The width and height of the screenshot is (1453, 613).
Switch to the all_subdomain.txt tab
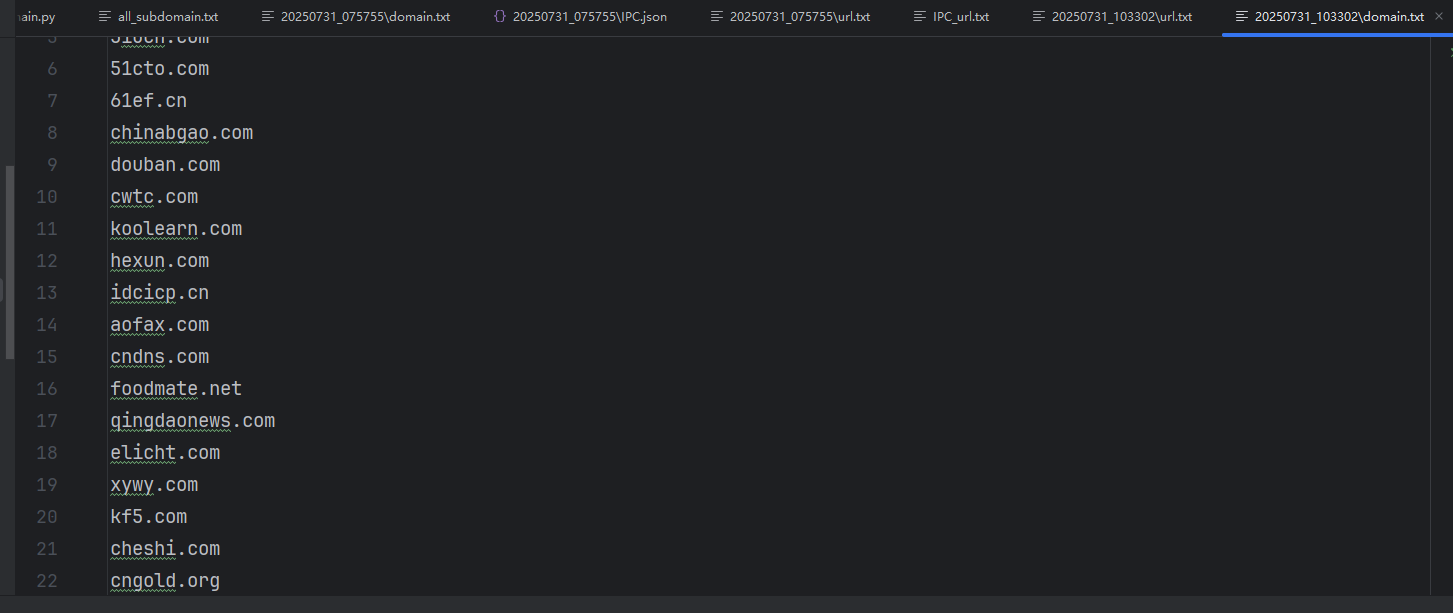[x=157, y=17]
